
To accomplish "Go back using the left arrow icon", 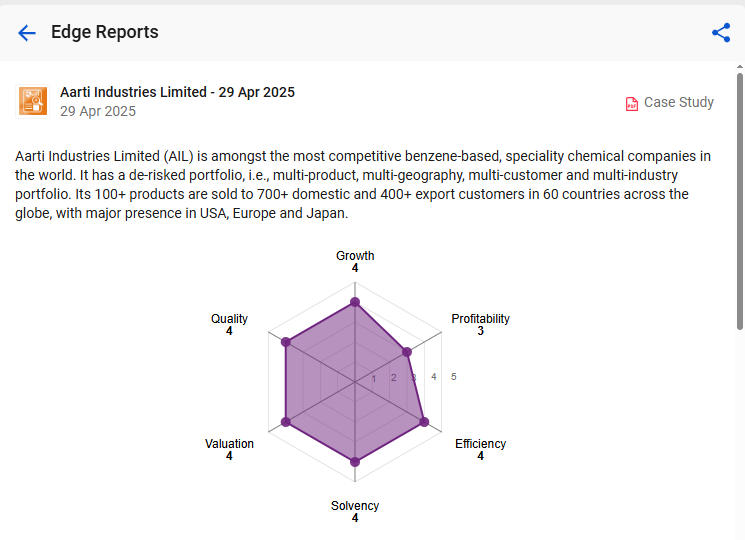I will point(27,33).
